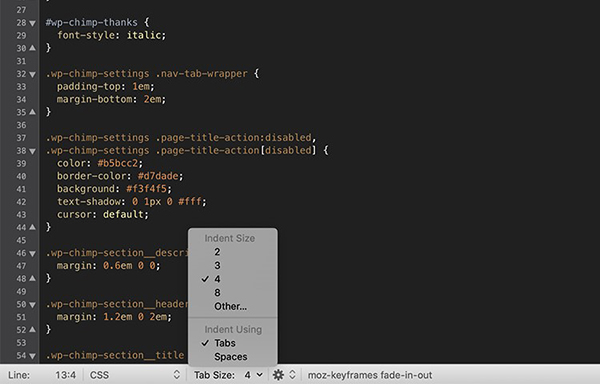
Task: Open the gear settings menu in status bar
Action: pyautogui.click(x=284, y=375)
